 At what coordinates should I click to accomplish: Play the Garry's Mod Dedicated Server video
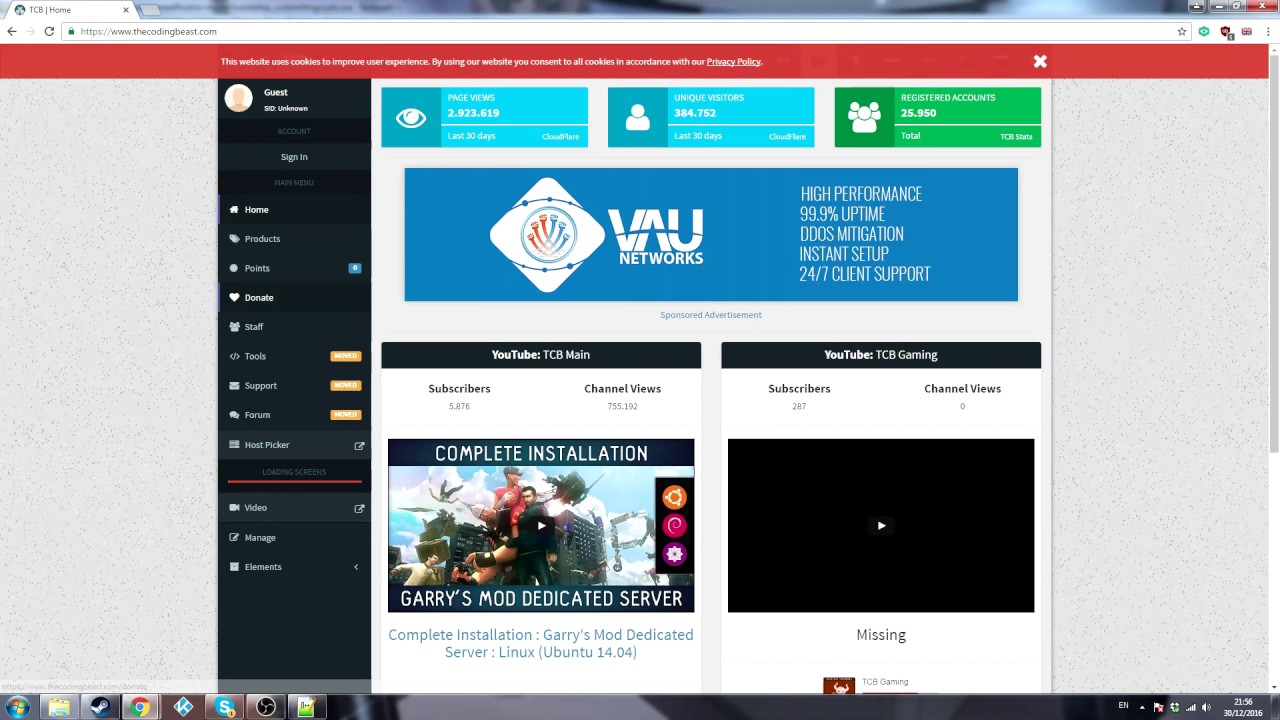pos(541,525)
